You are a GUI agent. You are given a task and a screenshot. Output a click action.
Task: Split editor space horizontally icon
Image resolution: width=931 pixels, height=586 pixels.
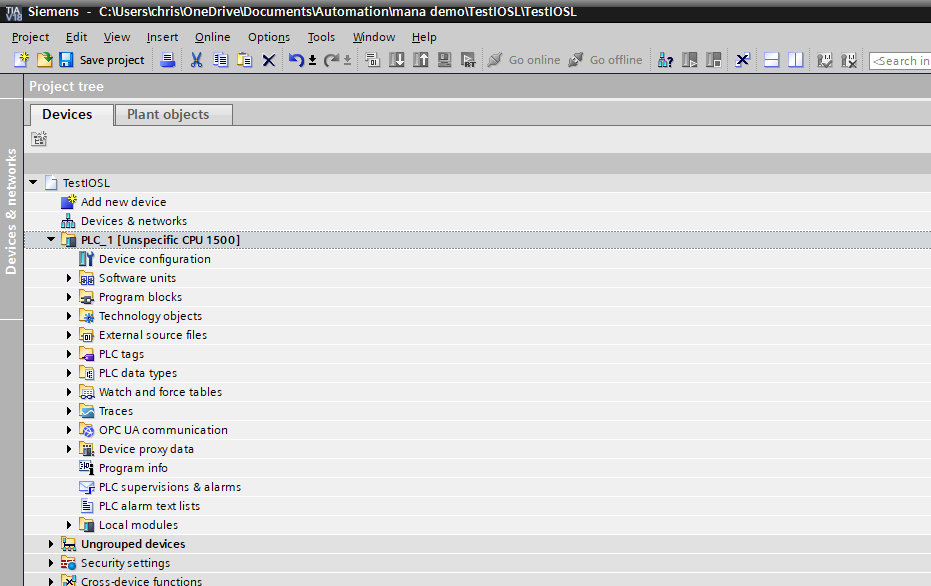(x=771, y=59)
